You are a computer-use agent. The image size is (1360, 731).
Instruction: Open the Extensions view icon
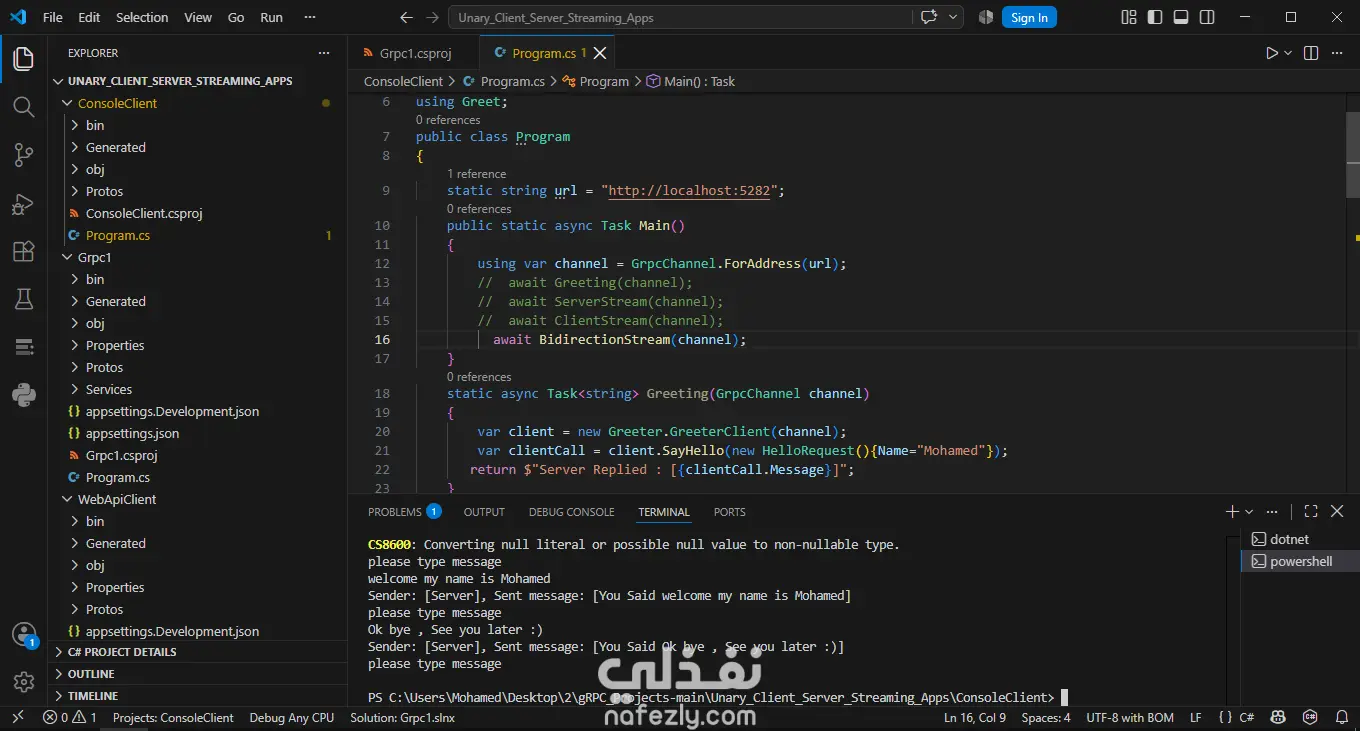[24, 251]
